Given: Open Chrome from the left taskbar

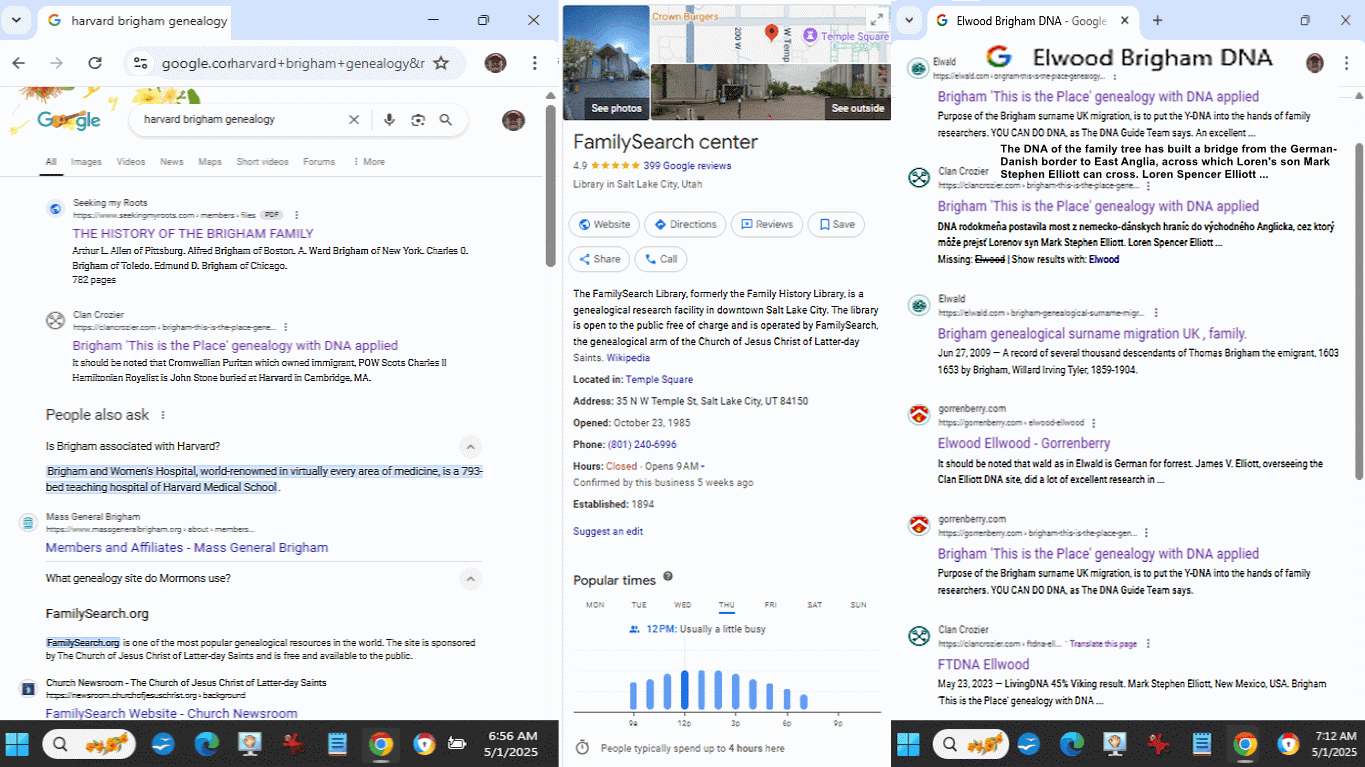Looking at the screenshot, I should 380,744.
